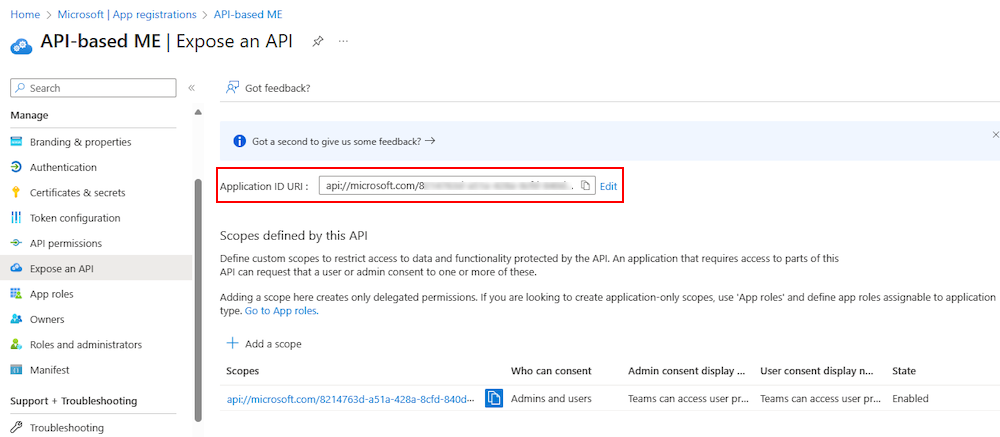Open the api://microsoft.com/8214763d scope link

350,399
